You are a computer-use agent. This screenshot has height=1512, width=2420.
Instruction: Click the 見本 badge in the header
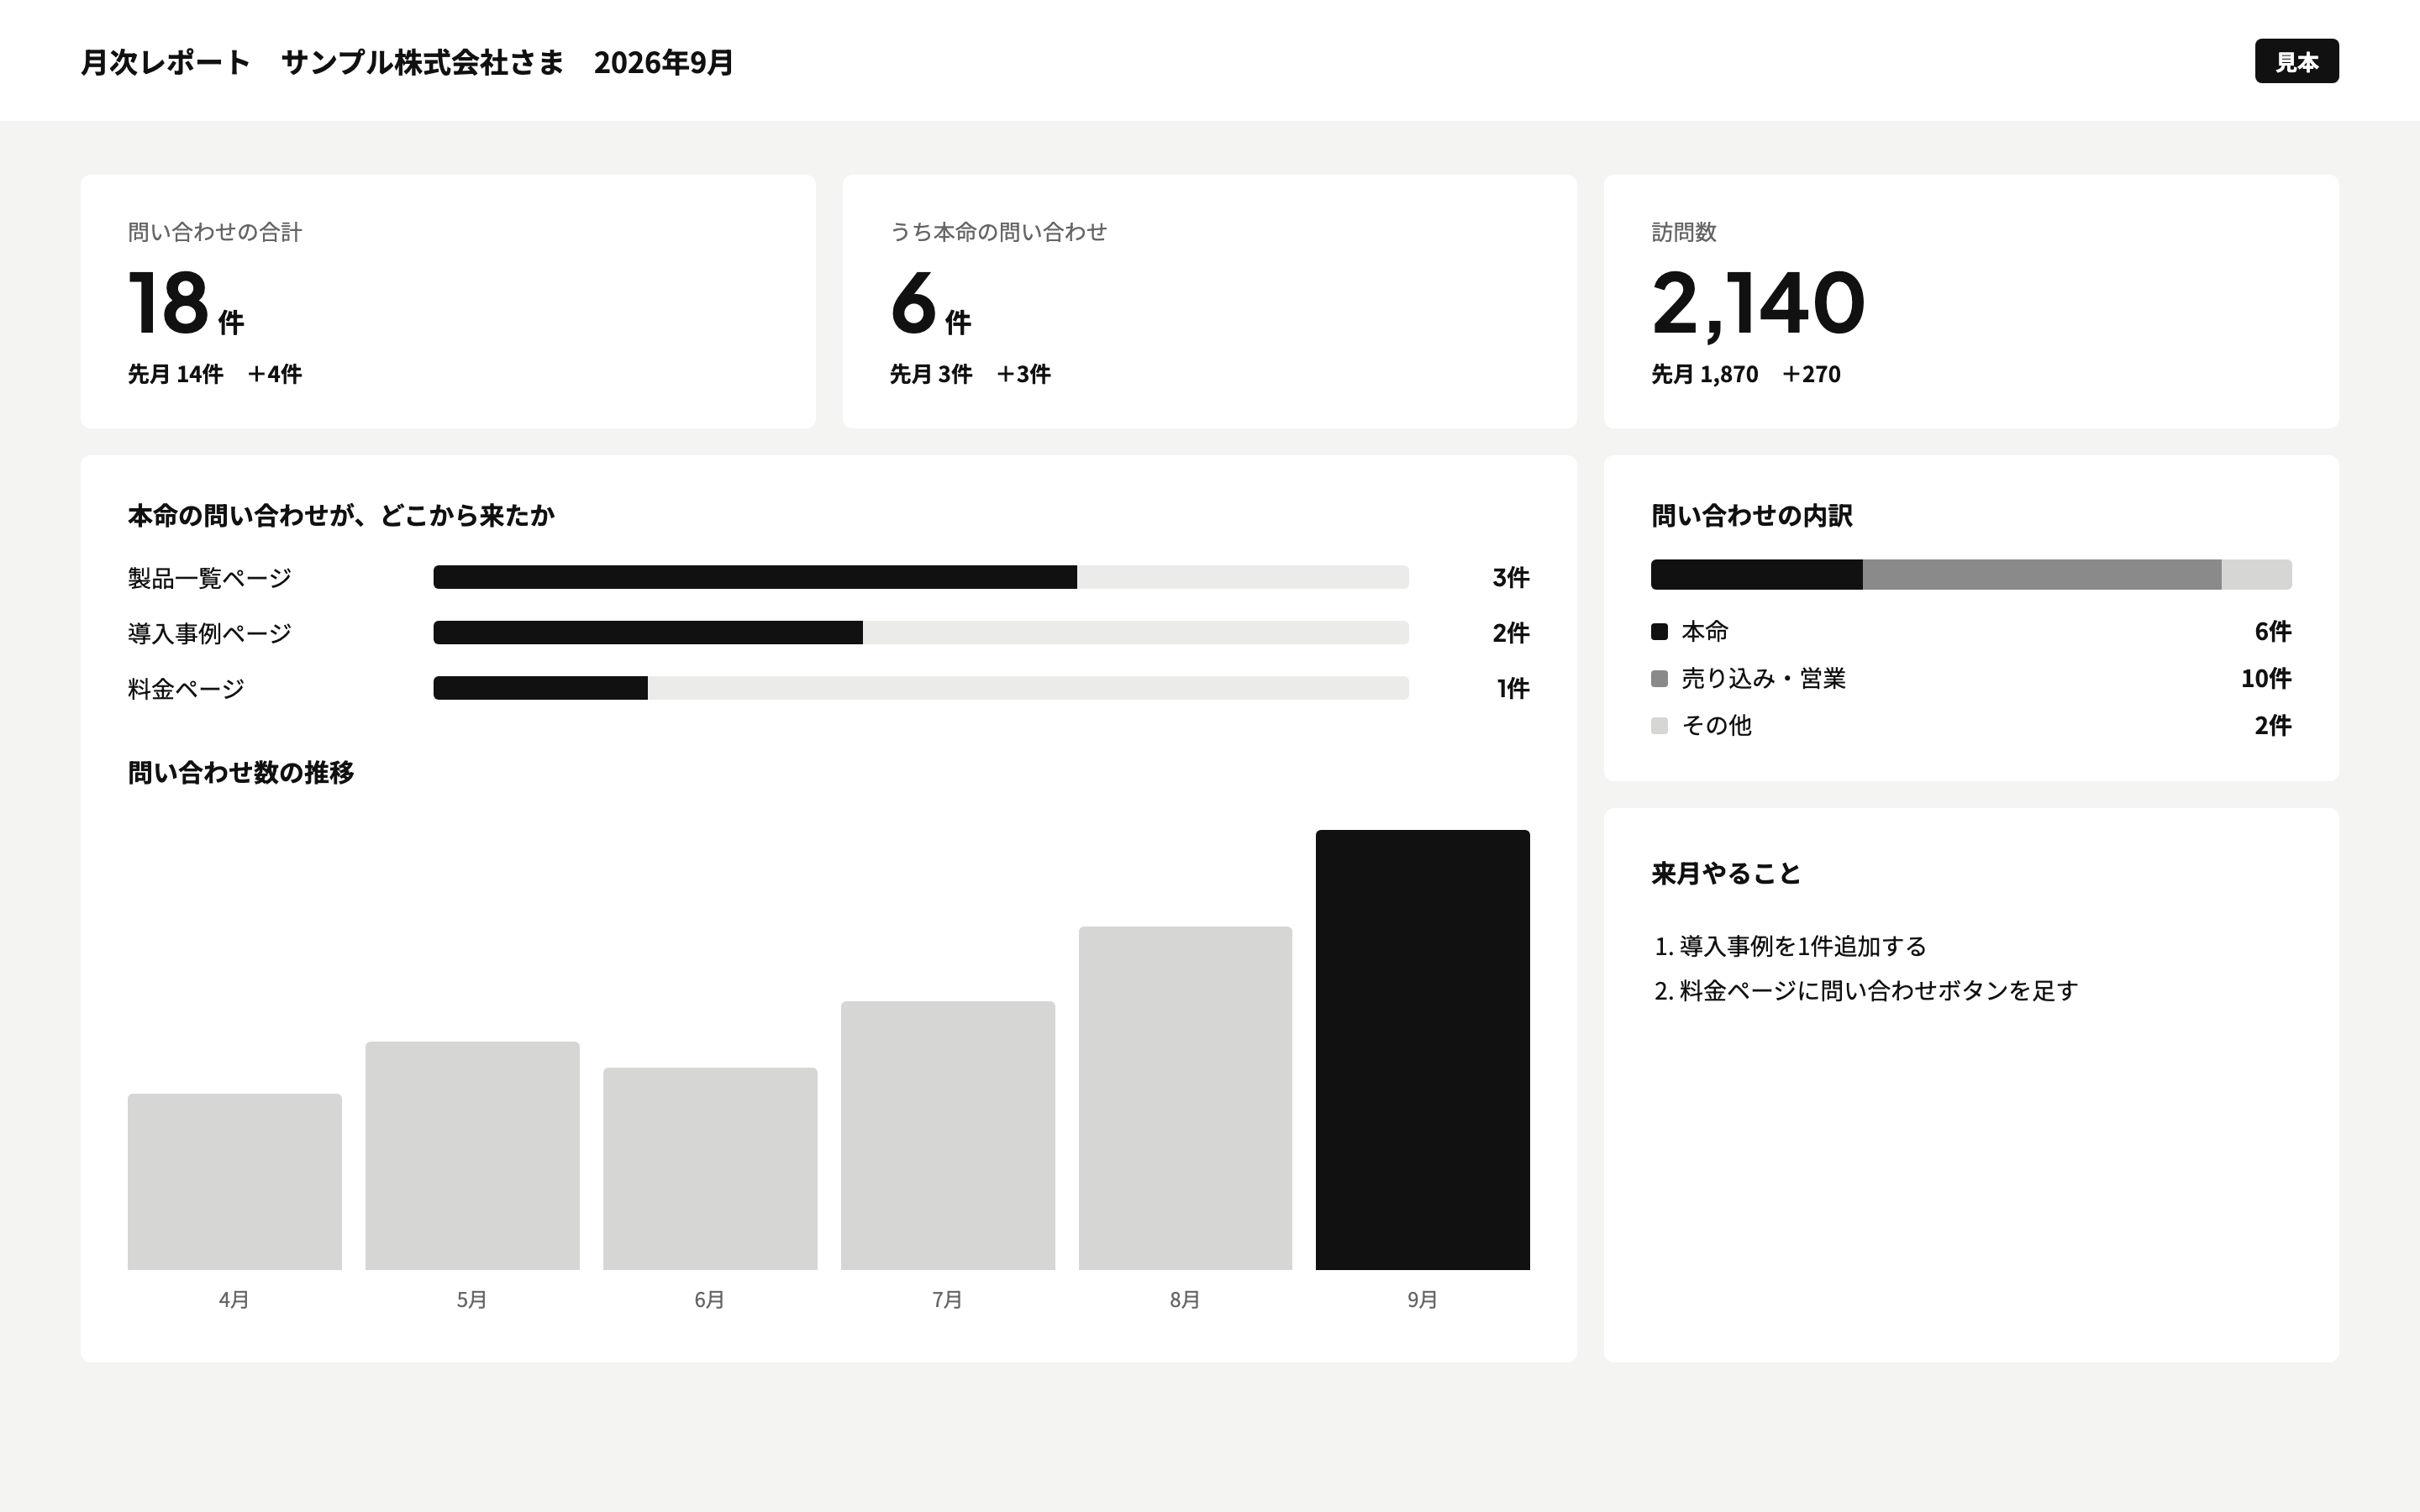(x=2296, y=61)
